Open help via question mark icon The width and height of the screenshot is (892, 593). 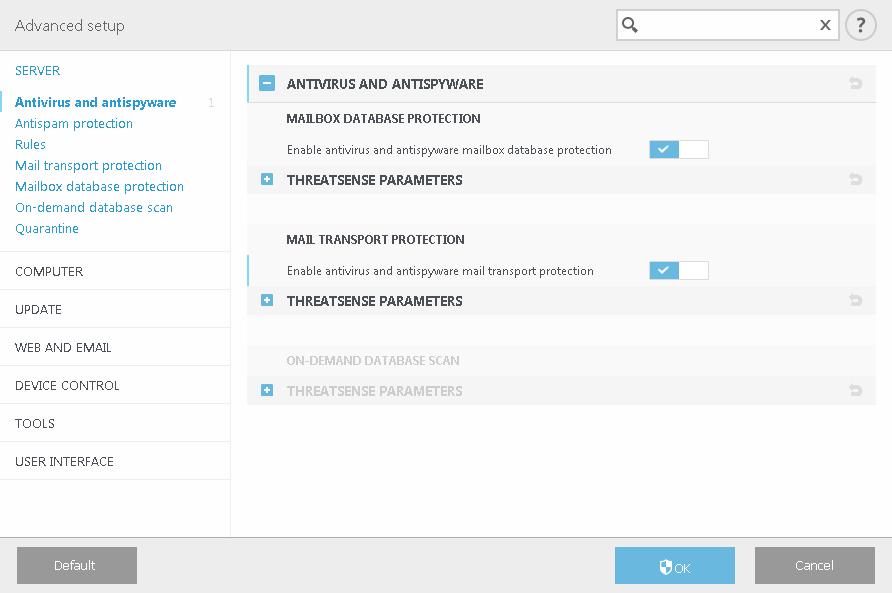coord(860,25)
